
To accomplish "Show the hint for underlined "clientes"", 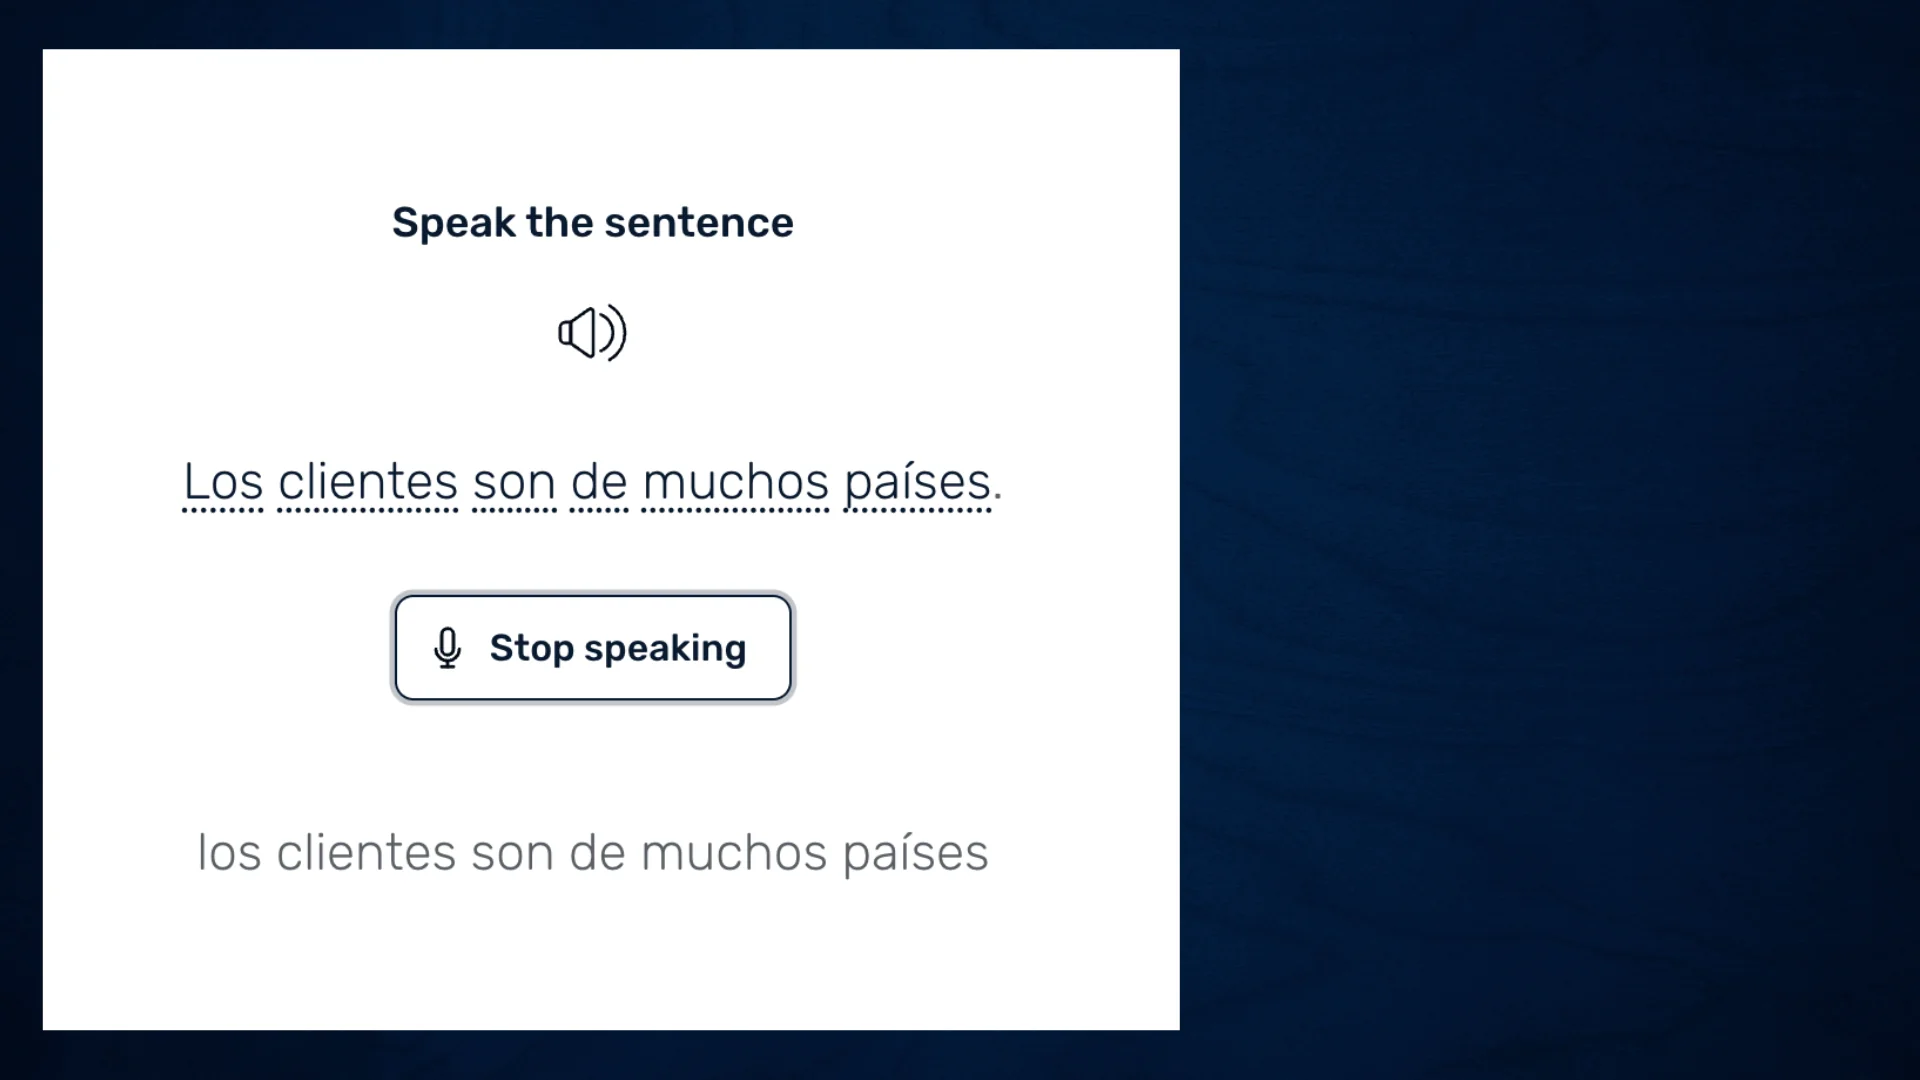I will click(368, 483).
